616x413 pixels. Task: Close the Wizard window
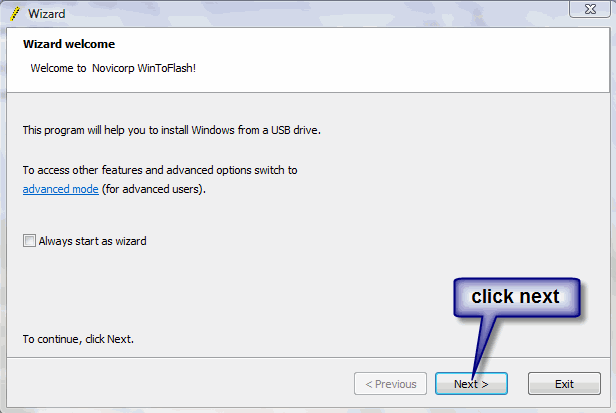(590, 9)
